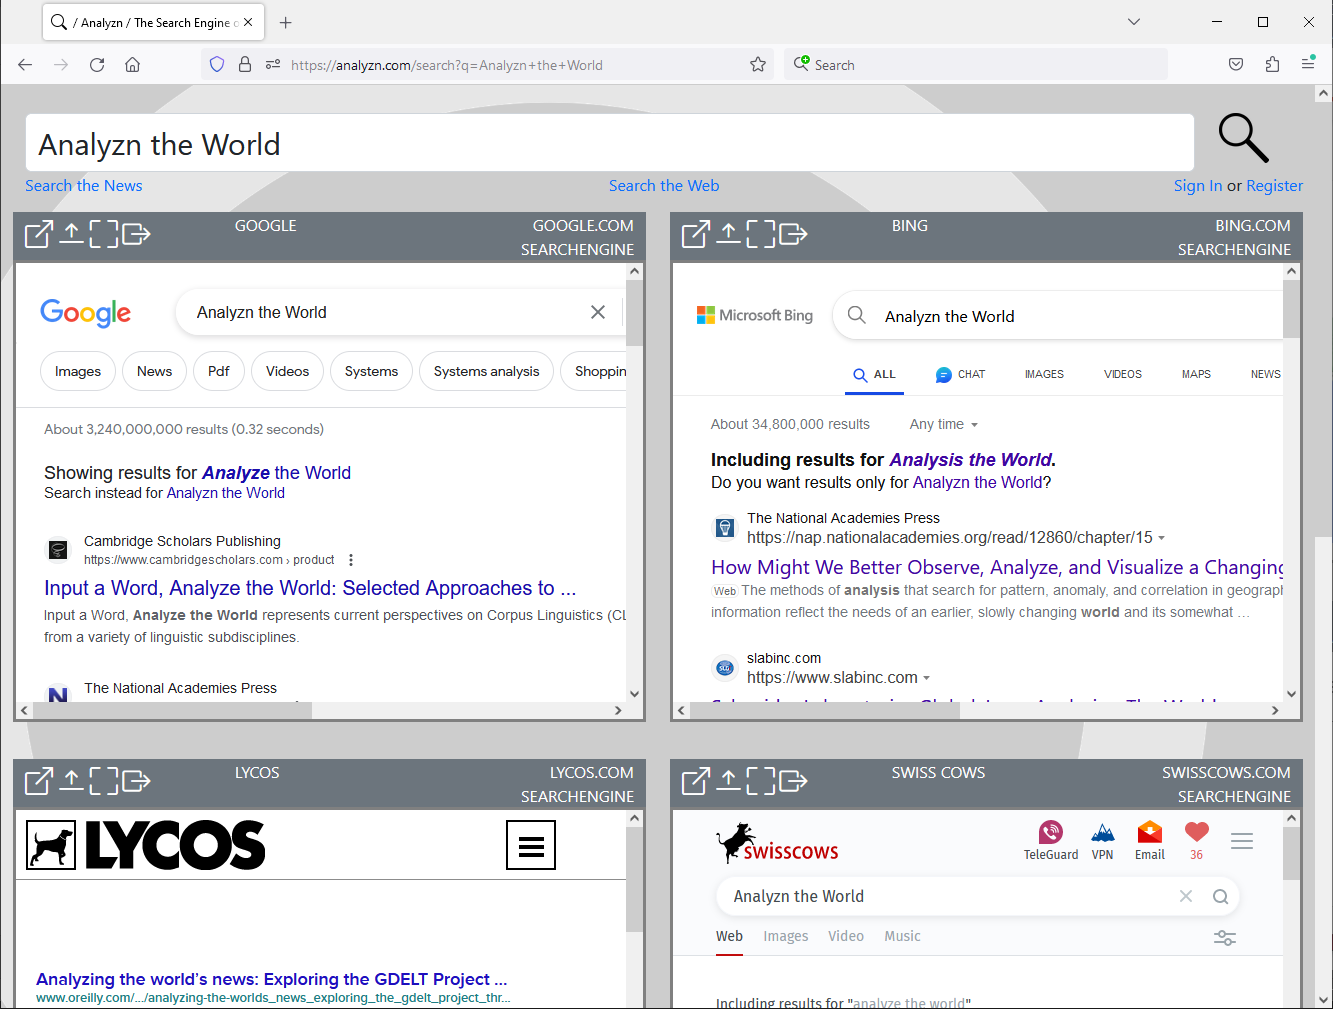This screenshot has height=1009, width=1333.
Task: Switch to Swisscows Images tab
Action: click(785, 936)
